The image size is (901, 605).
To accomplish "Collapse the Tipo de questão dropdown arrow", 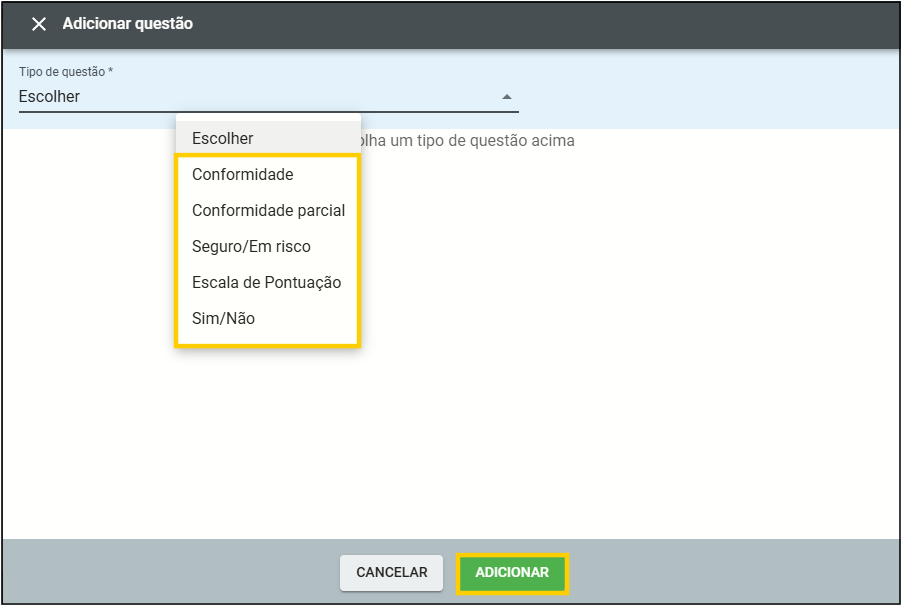I will click(x=506, y=97).
